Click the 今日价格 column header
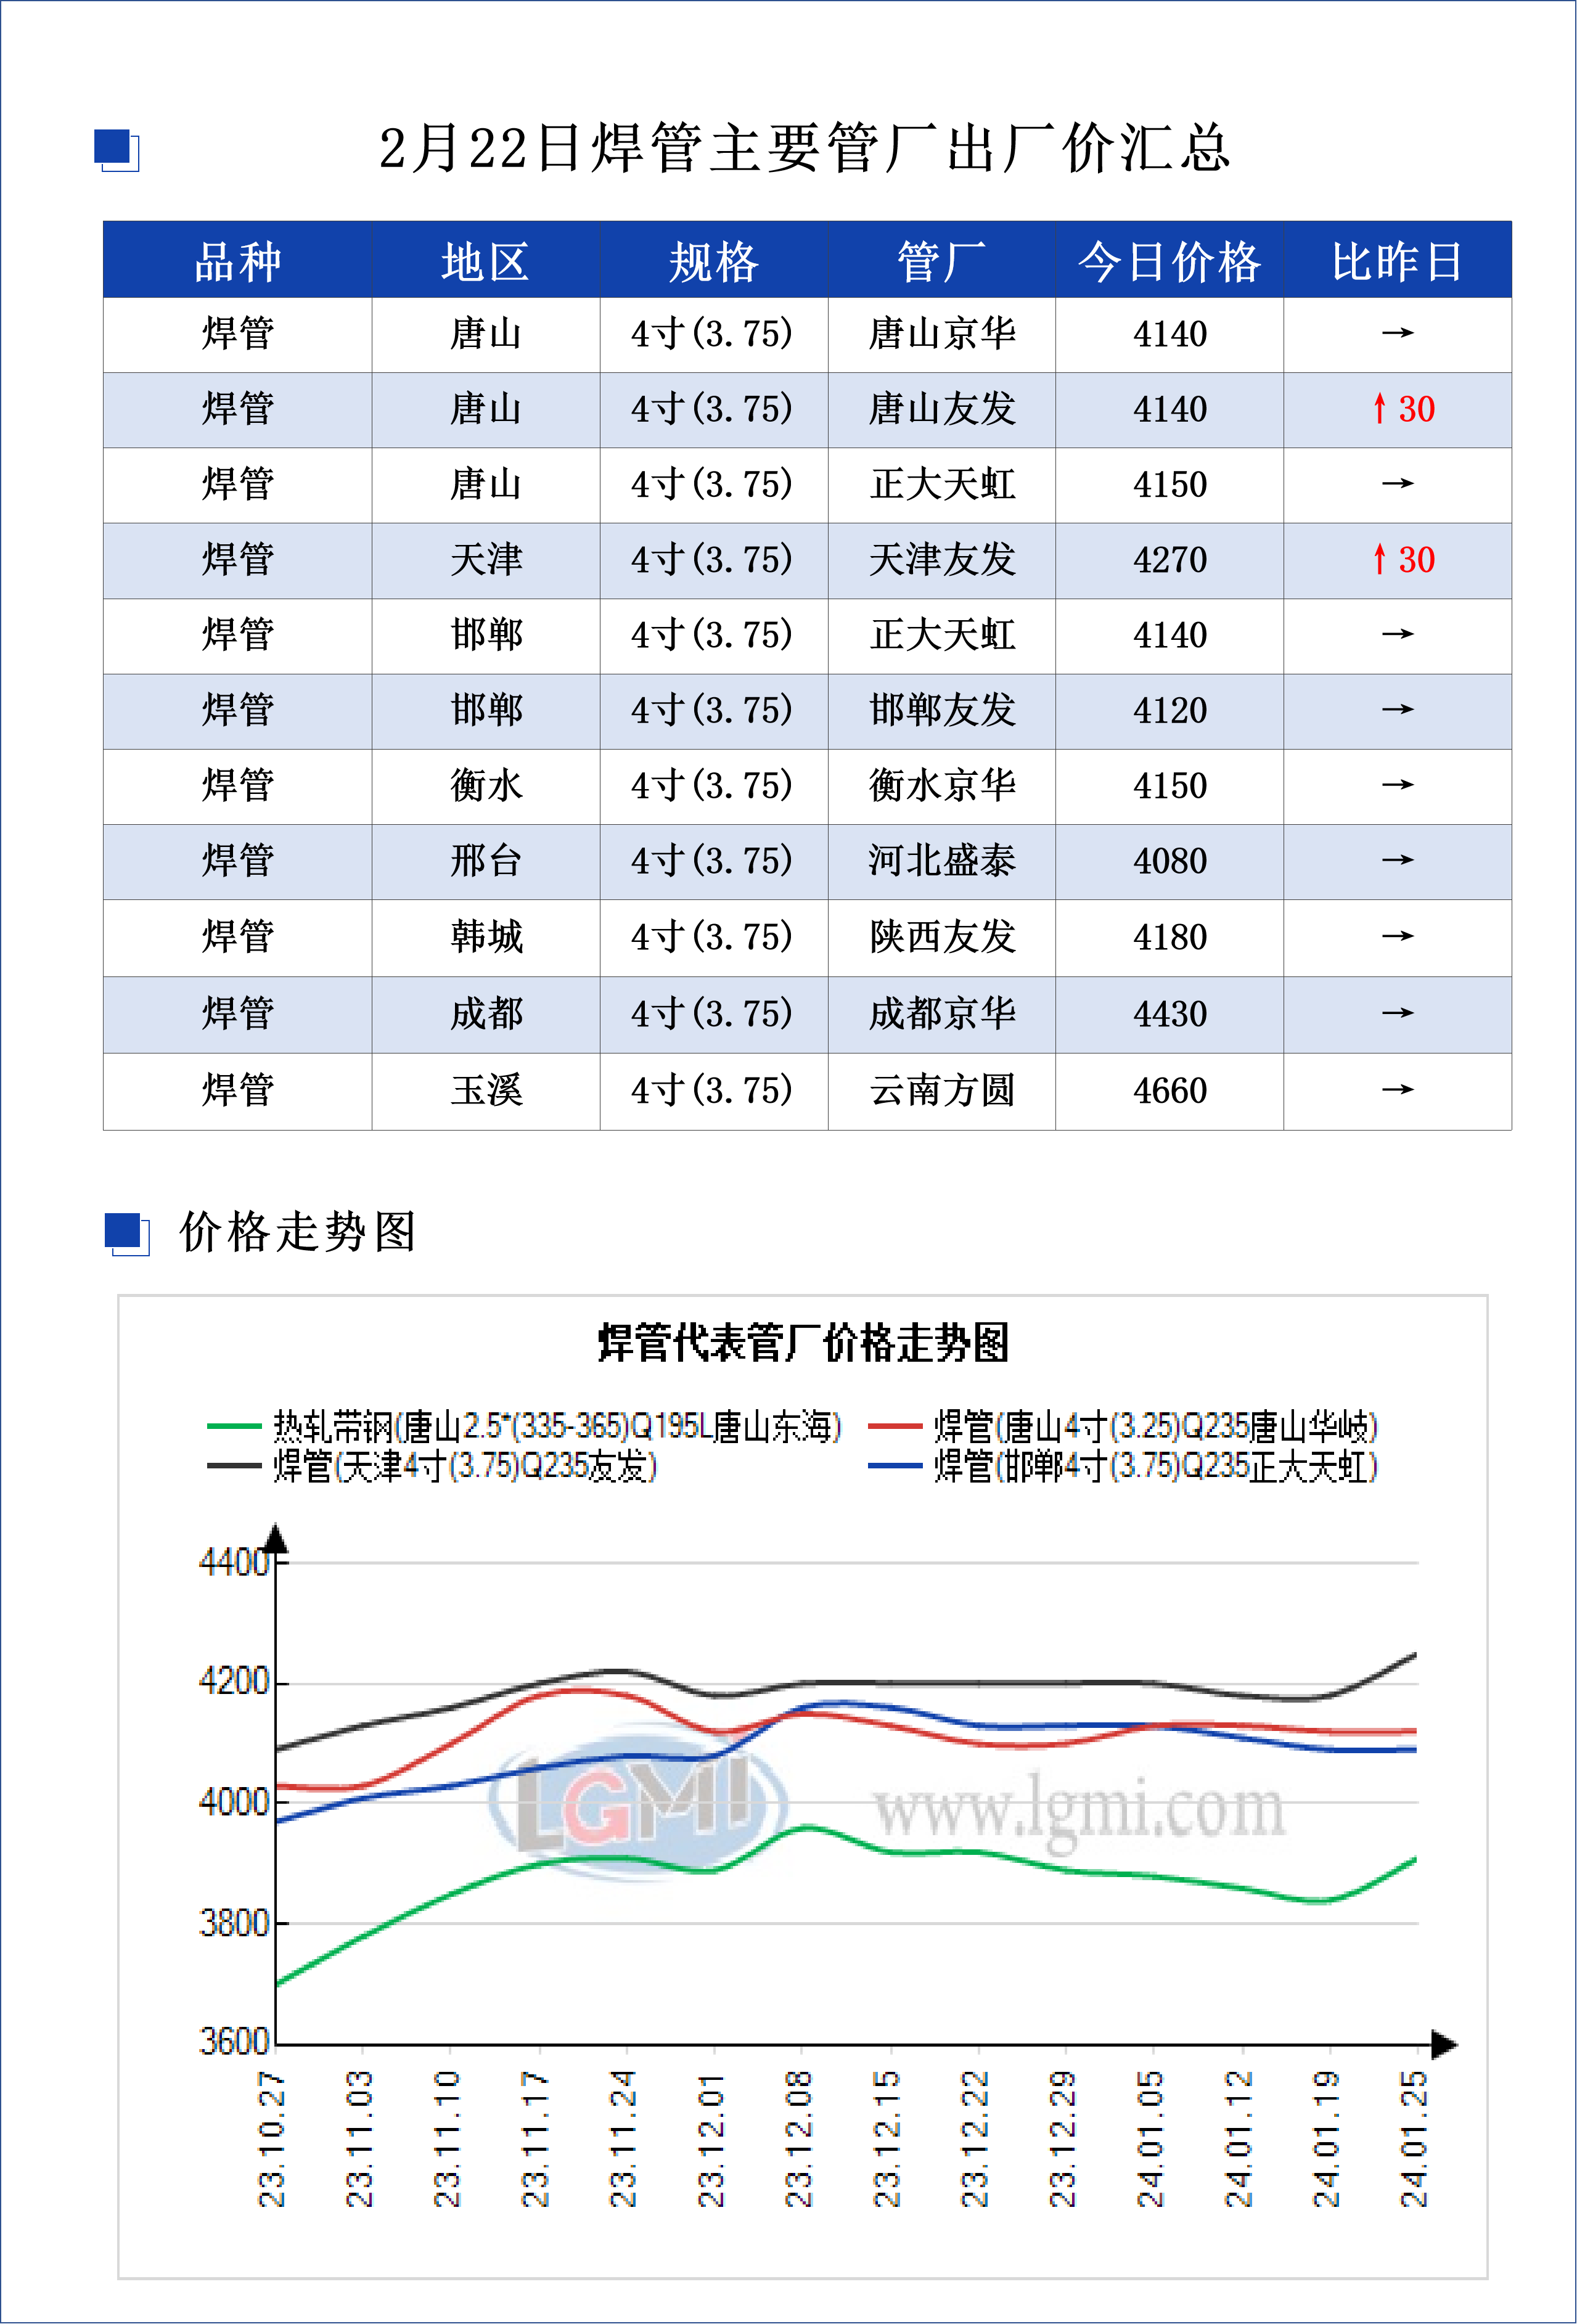 point(1169,262)
